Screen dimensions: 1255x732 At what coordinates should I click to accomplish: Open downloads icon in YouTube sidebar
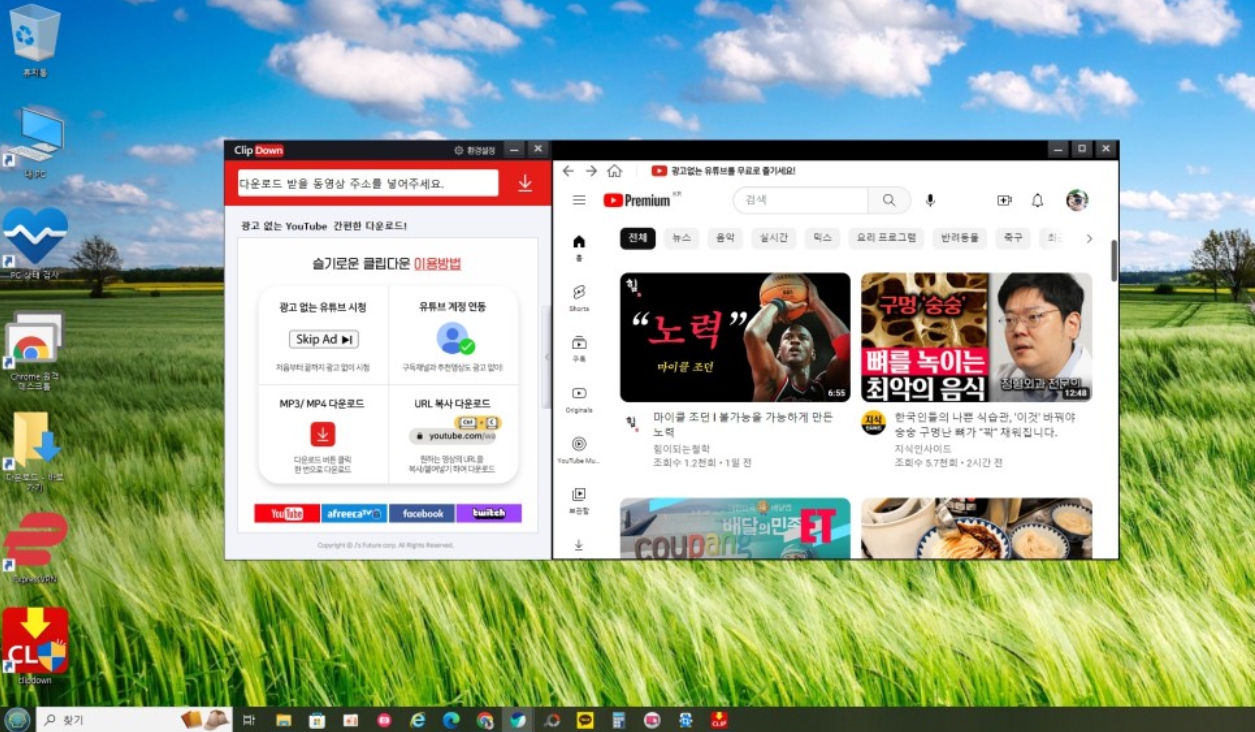[579, 546]
